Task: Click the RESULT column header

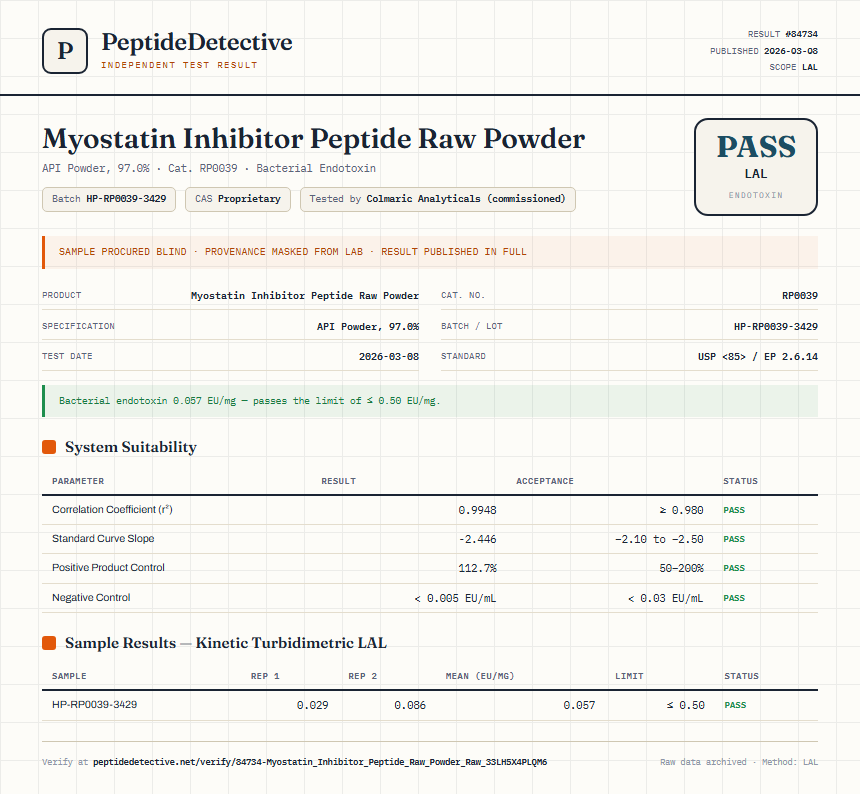Action: point(338,481)
